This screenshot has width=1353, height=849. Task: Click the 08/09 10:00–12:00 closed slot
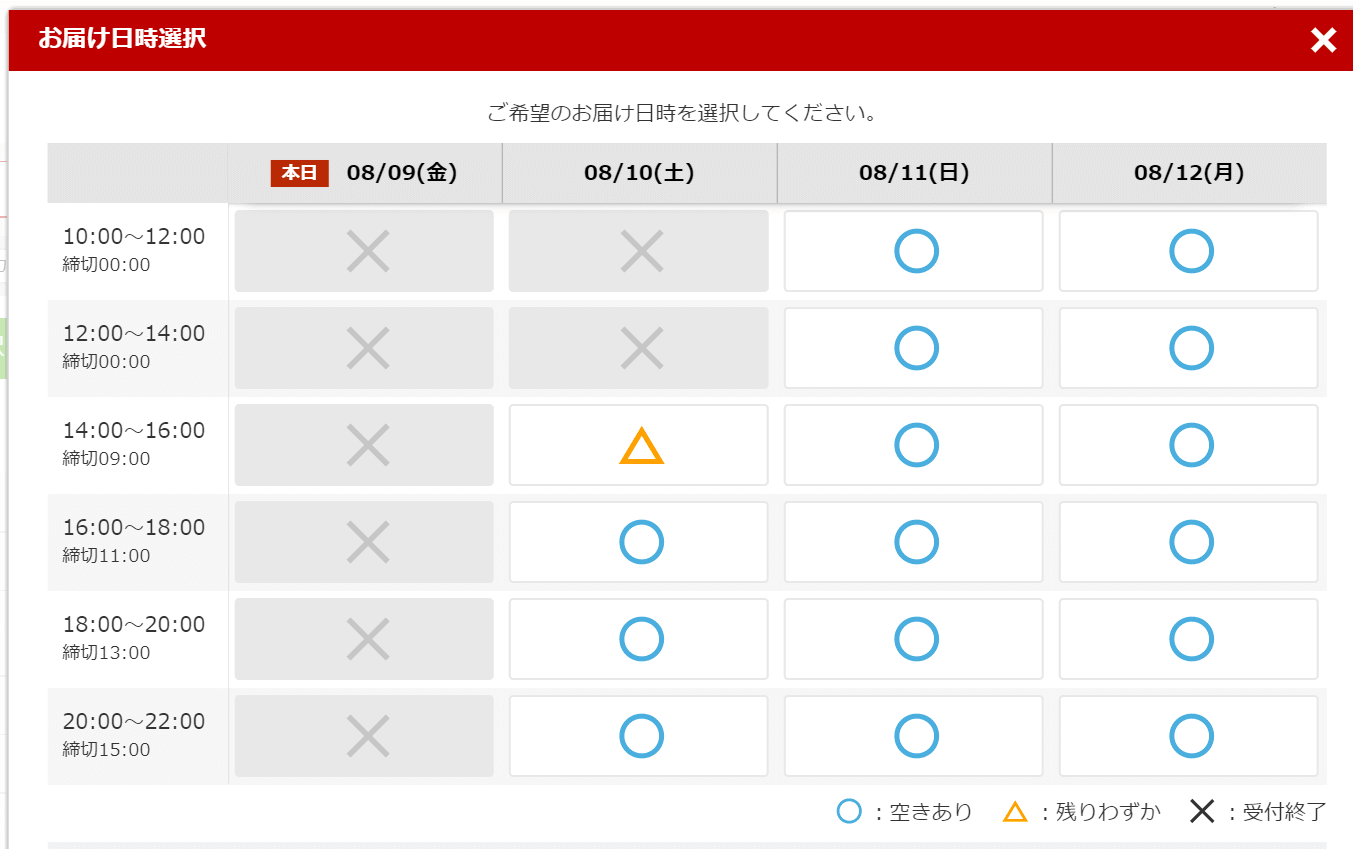pyautogui.click(x=366, y=251)
